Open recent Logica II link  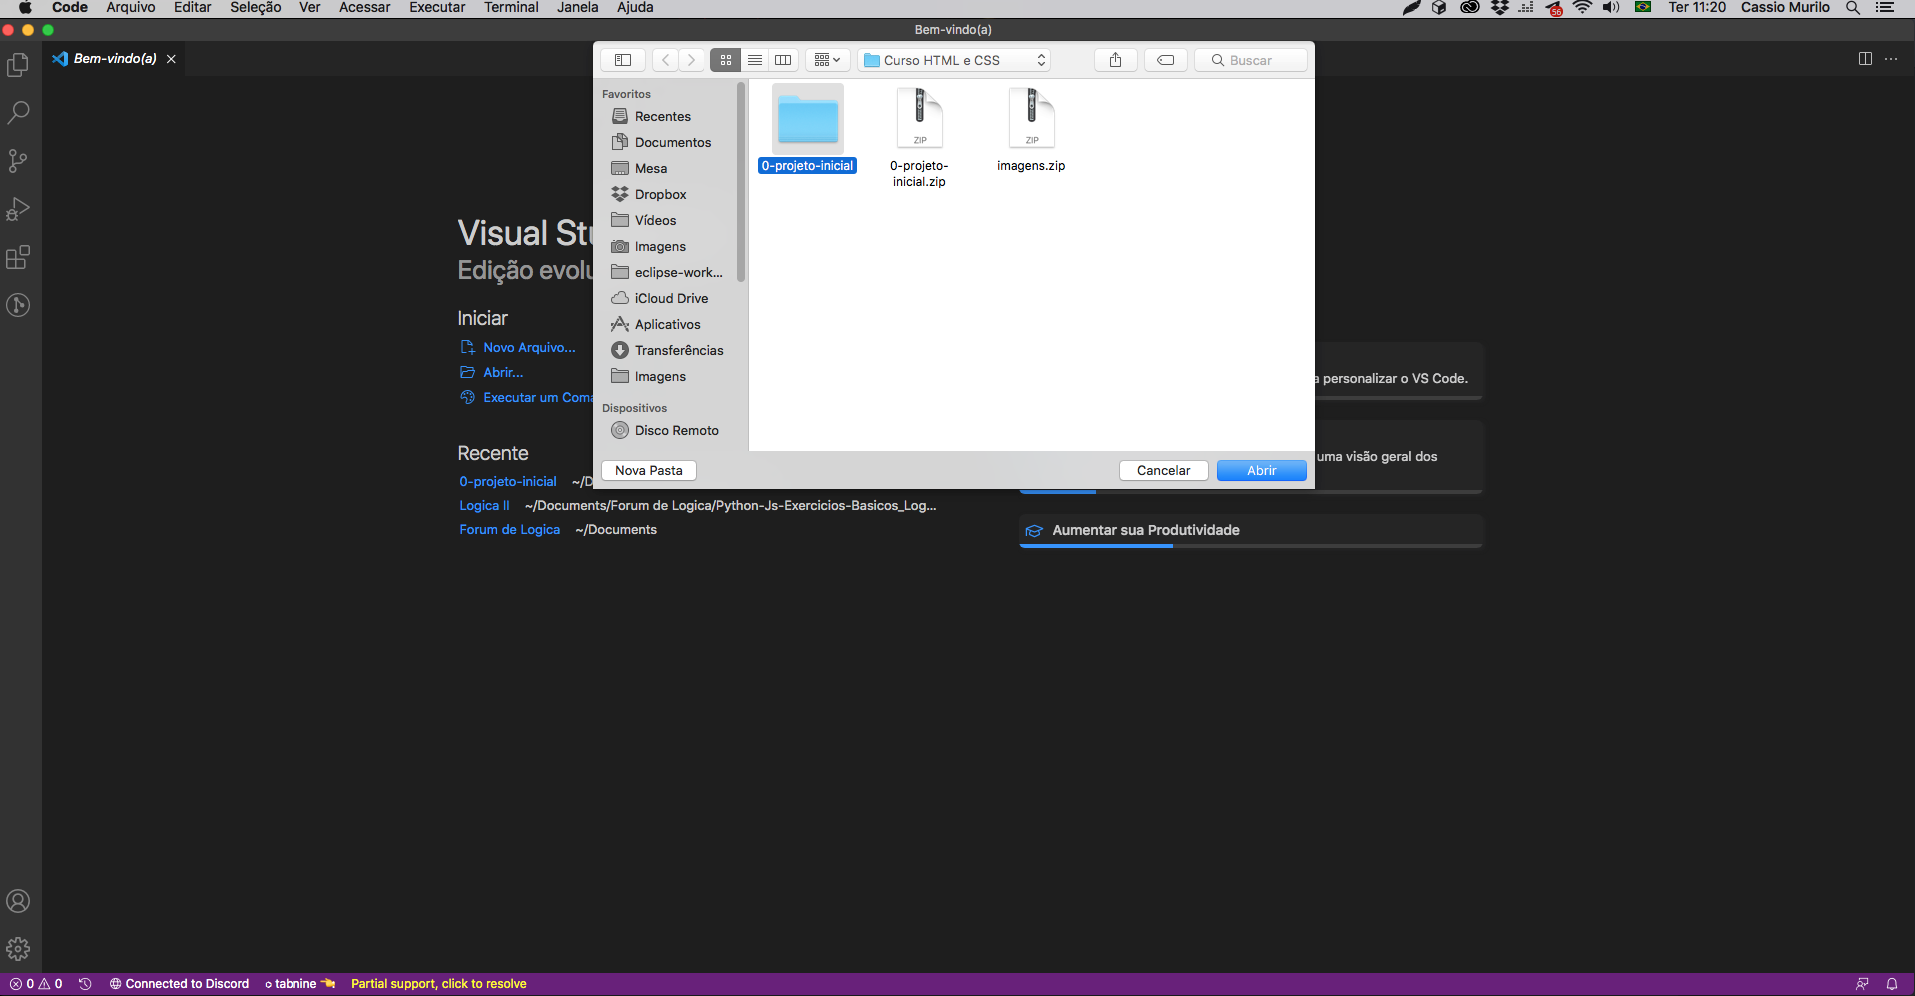coord(484,506)
